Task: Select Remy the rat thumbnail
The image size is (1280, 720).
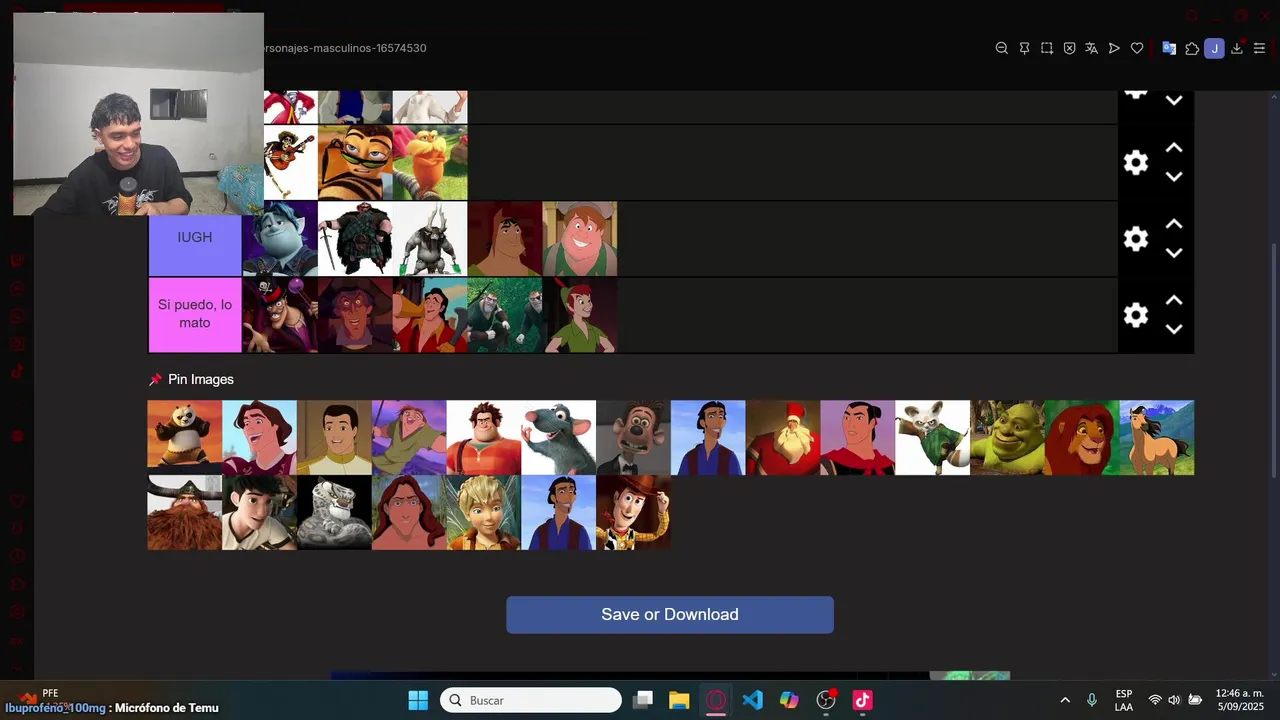Action: tap(558, 438)
